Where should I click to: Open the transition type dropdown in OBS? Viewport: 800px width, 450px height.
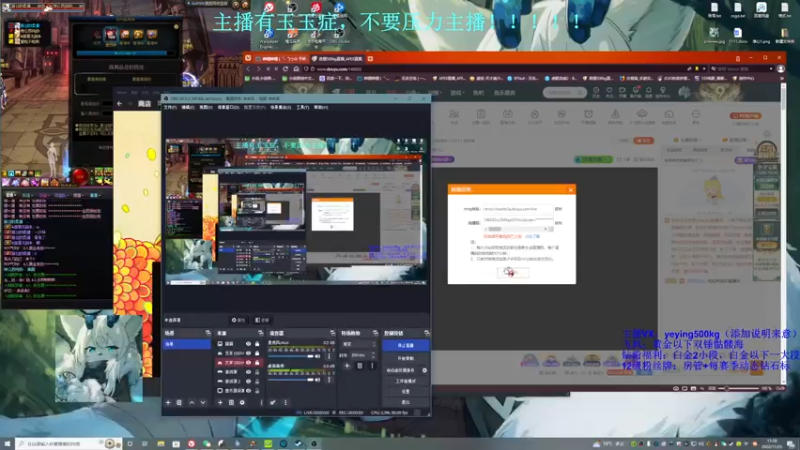click(359, 344)
